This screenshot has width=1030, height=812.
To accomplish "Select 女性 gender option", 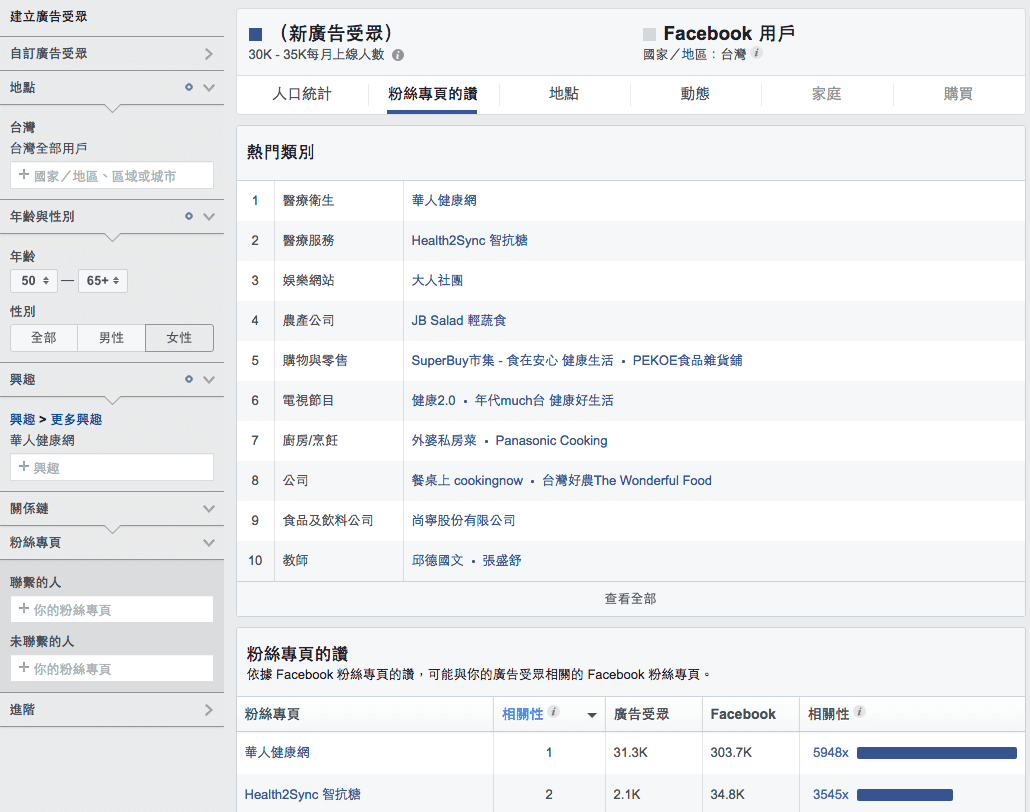I will [x=179, y=338].
